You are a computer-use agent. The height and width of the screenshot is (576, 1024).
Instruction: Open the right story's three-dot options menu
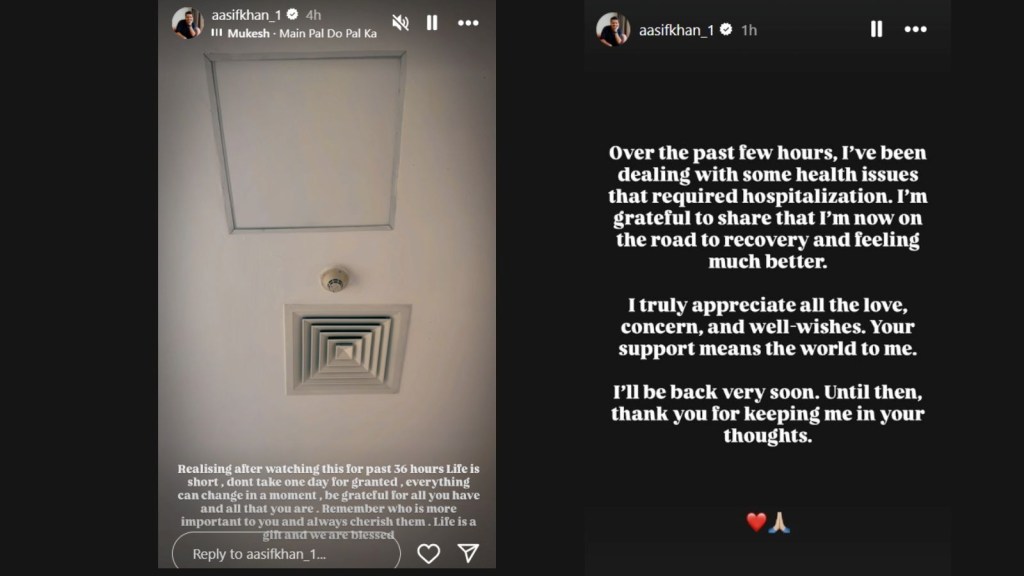click(916, 29)
